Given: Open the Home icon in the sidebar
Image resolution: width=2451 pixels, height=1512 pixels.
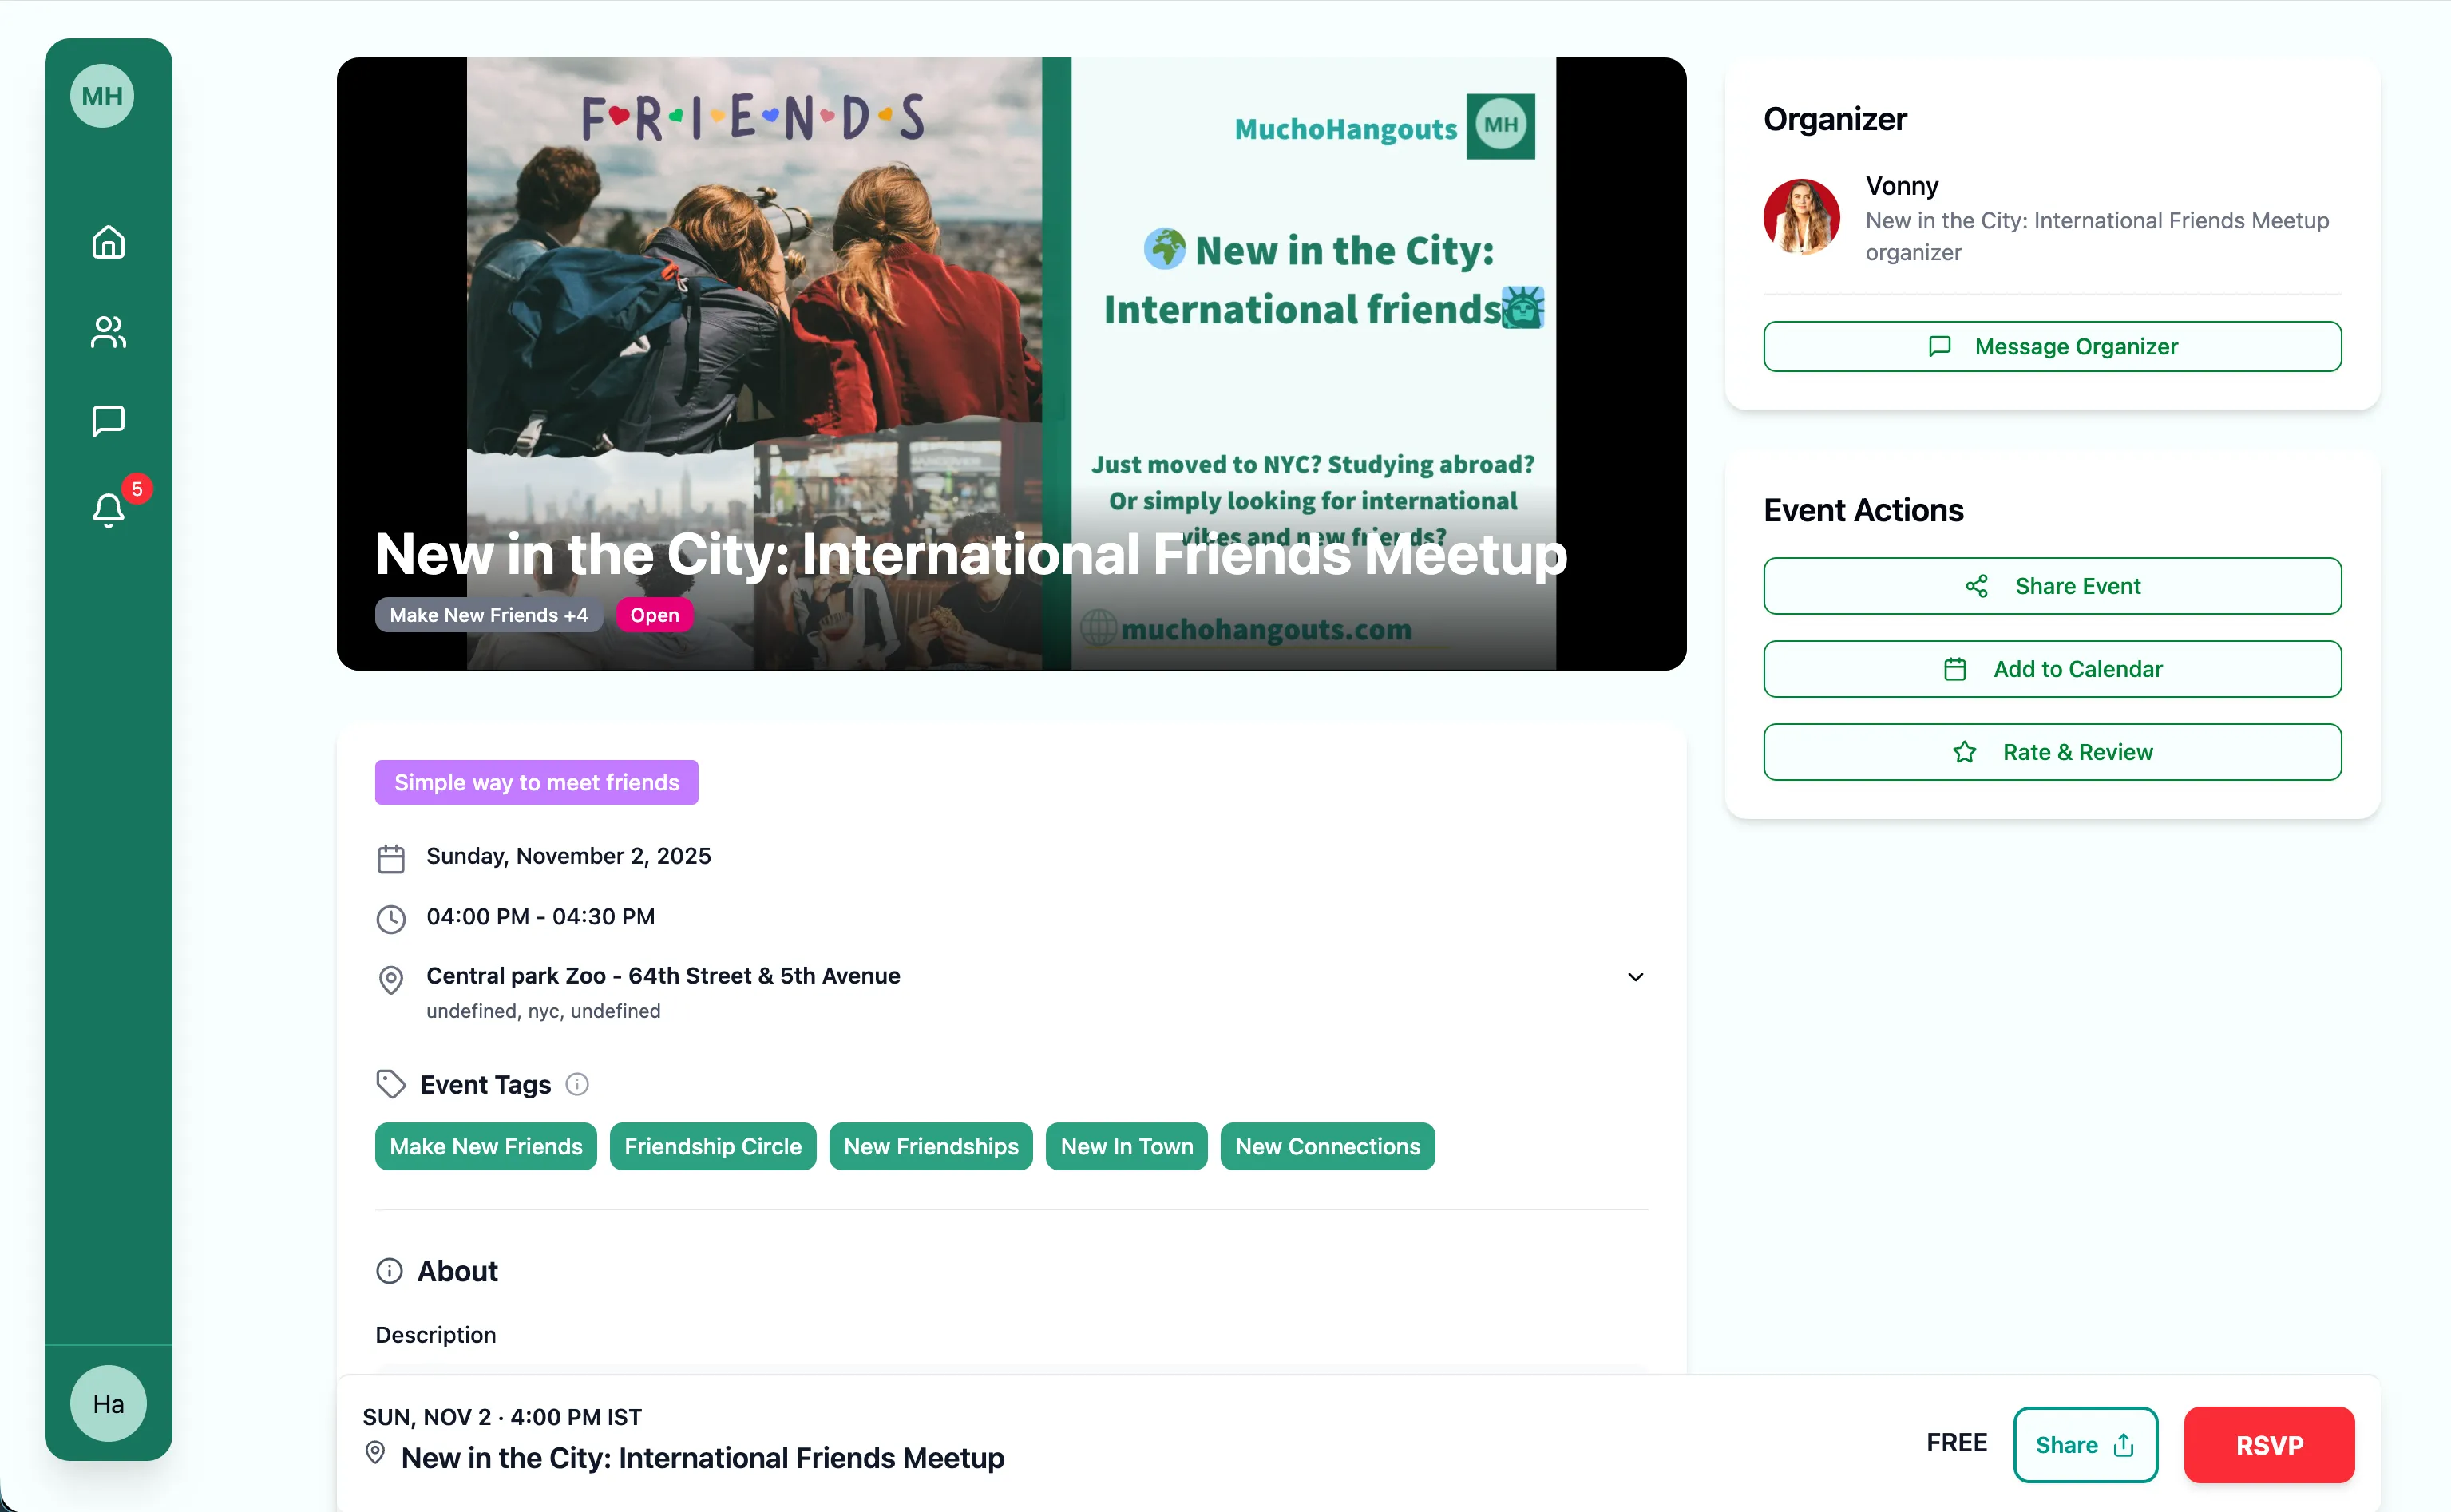Looking at the screenshot, I should tap(108, 242).
